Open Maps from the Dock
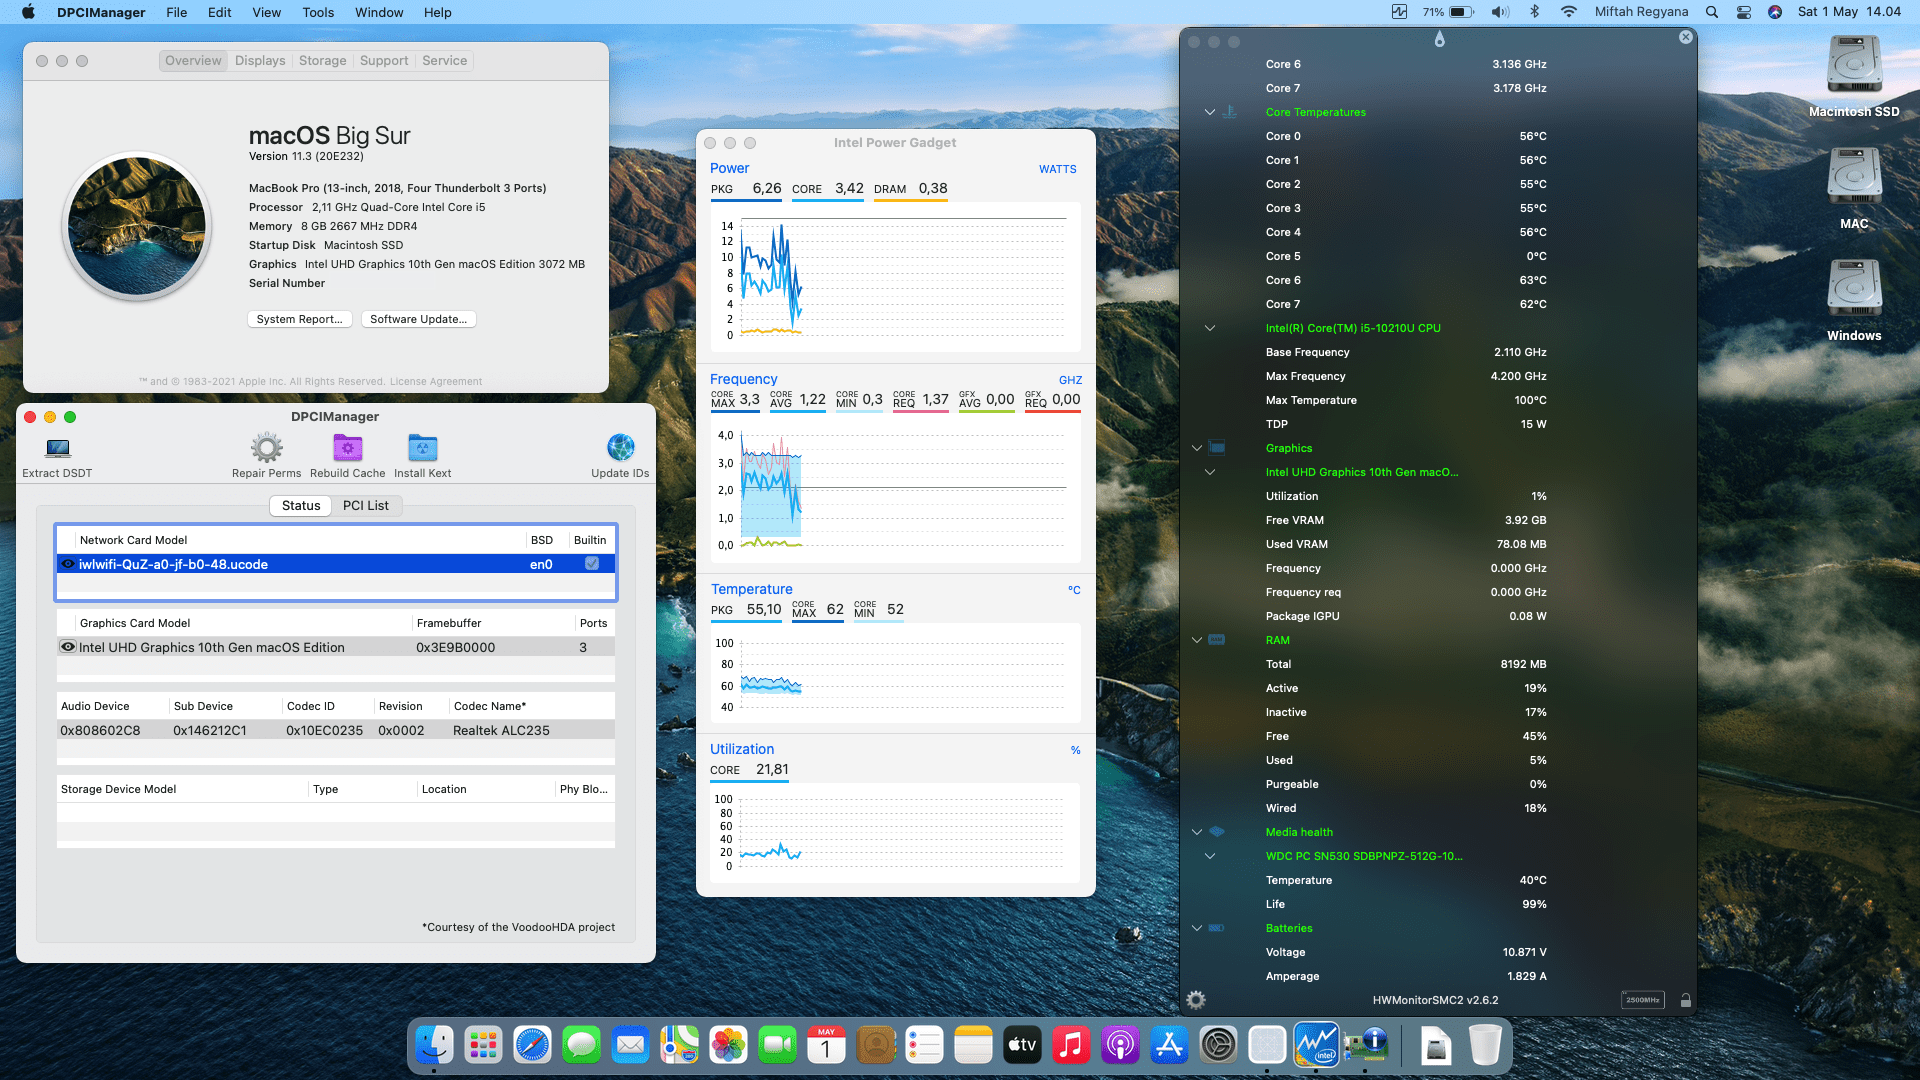Image resolution: width=1920 pixels, height=1080 pixels. (x=679, y=1045)
